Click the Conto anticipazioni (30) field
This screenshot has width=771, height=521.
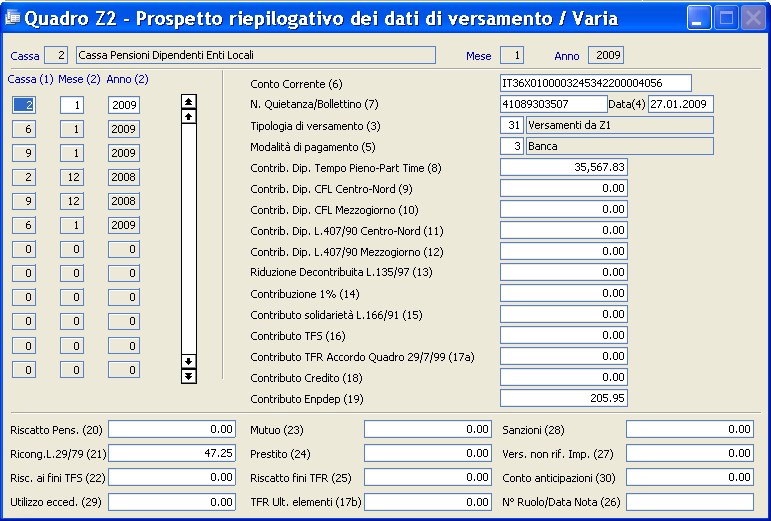[690, 477]
